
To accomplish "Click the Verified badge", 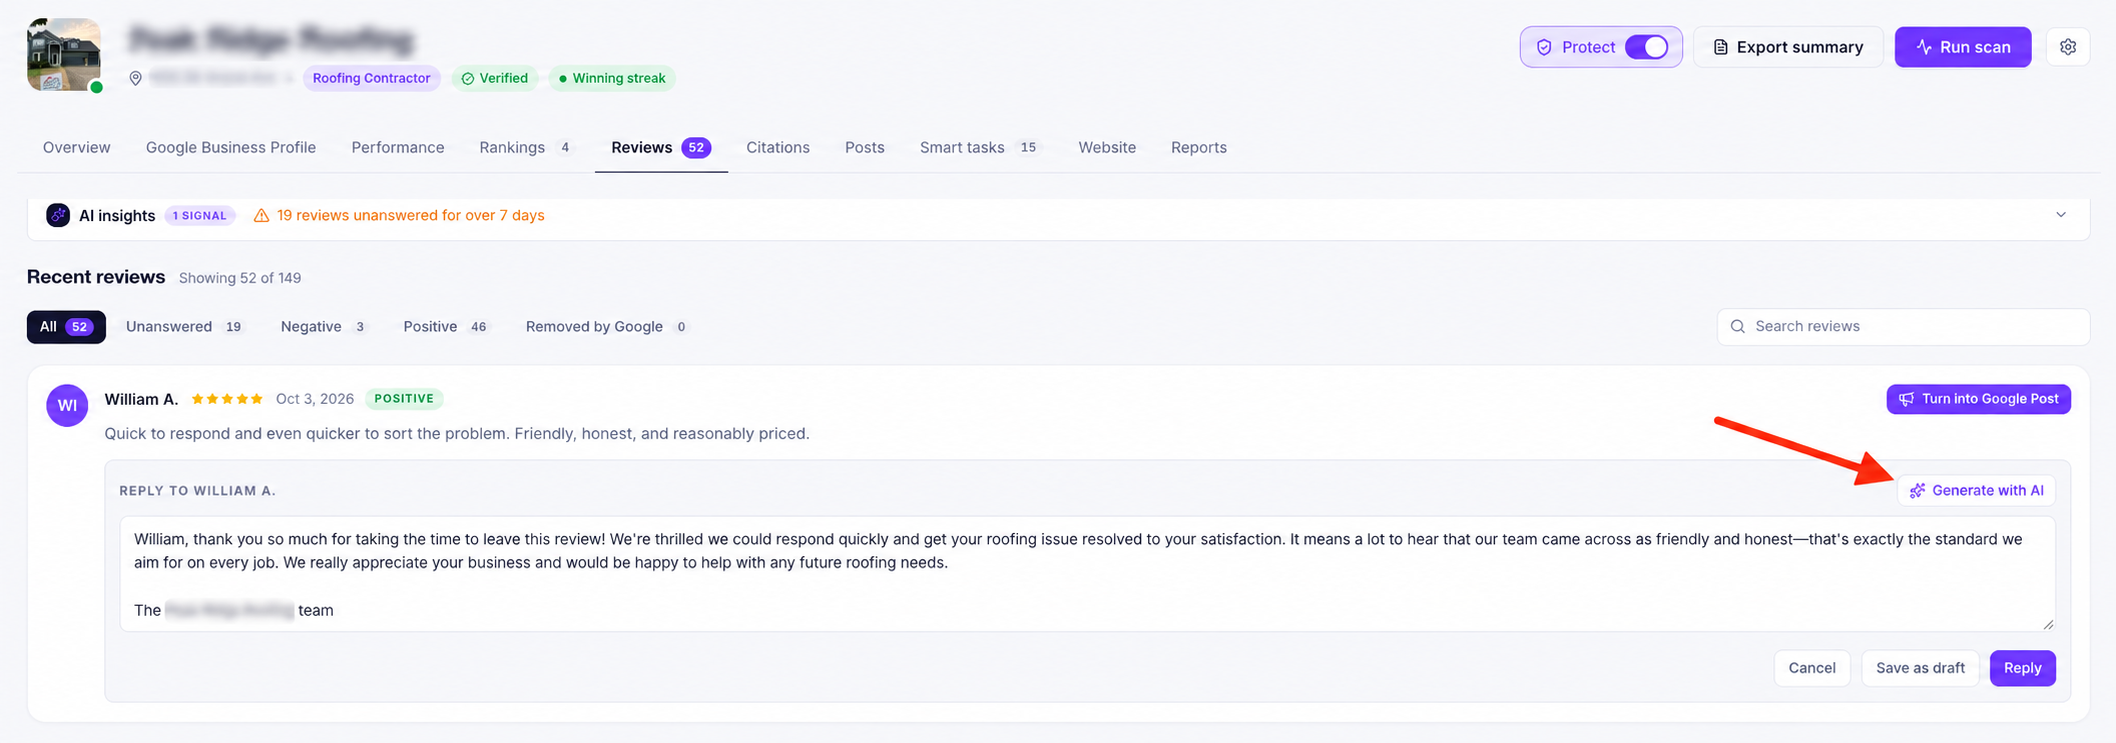I will [495, 78].
